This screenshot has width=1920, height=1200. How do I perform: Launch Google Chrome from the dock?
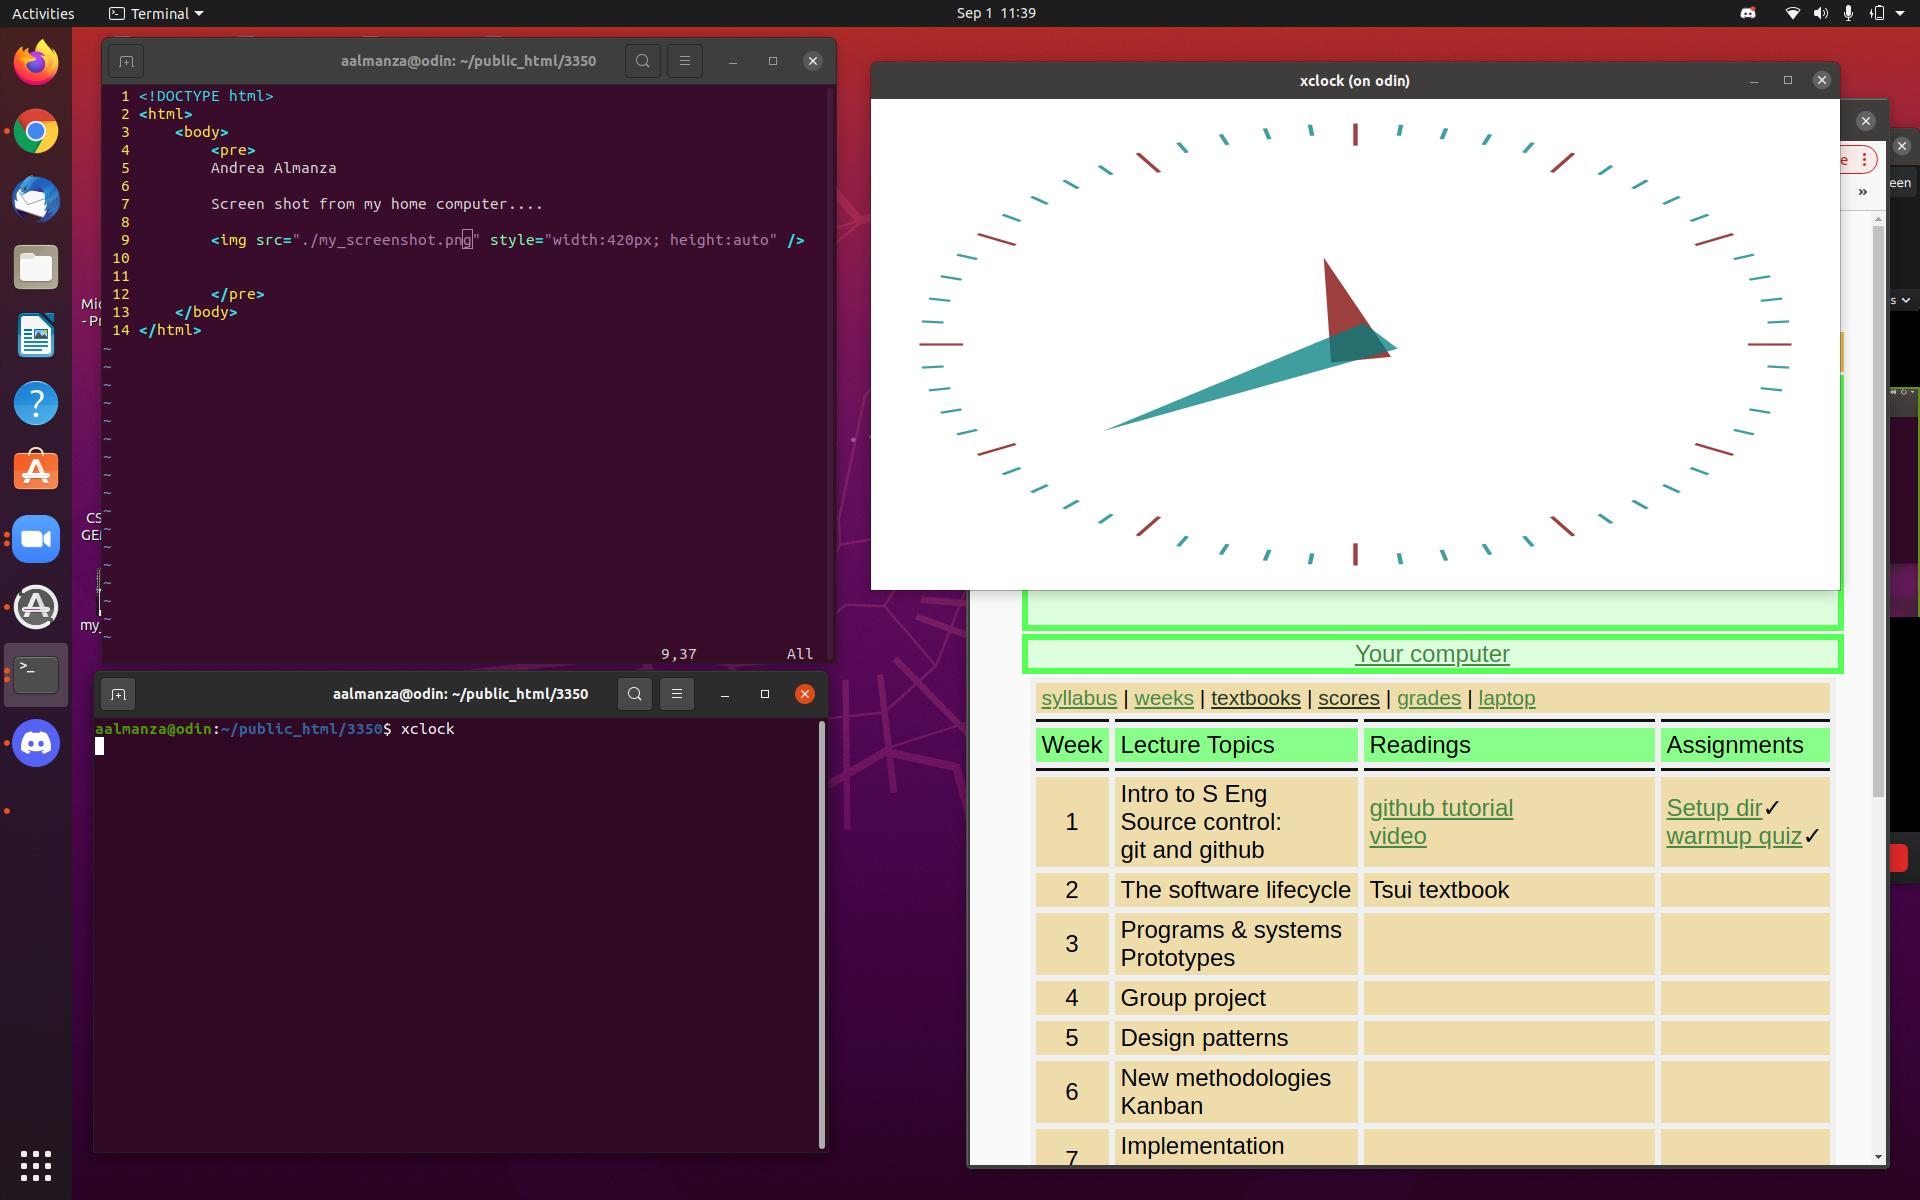coord(36,131)
